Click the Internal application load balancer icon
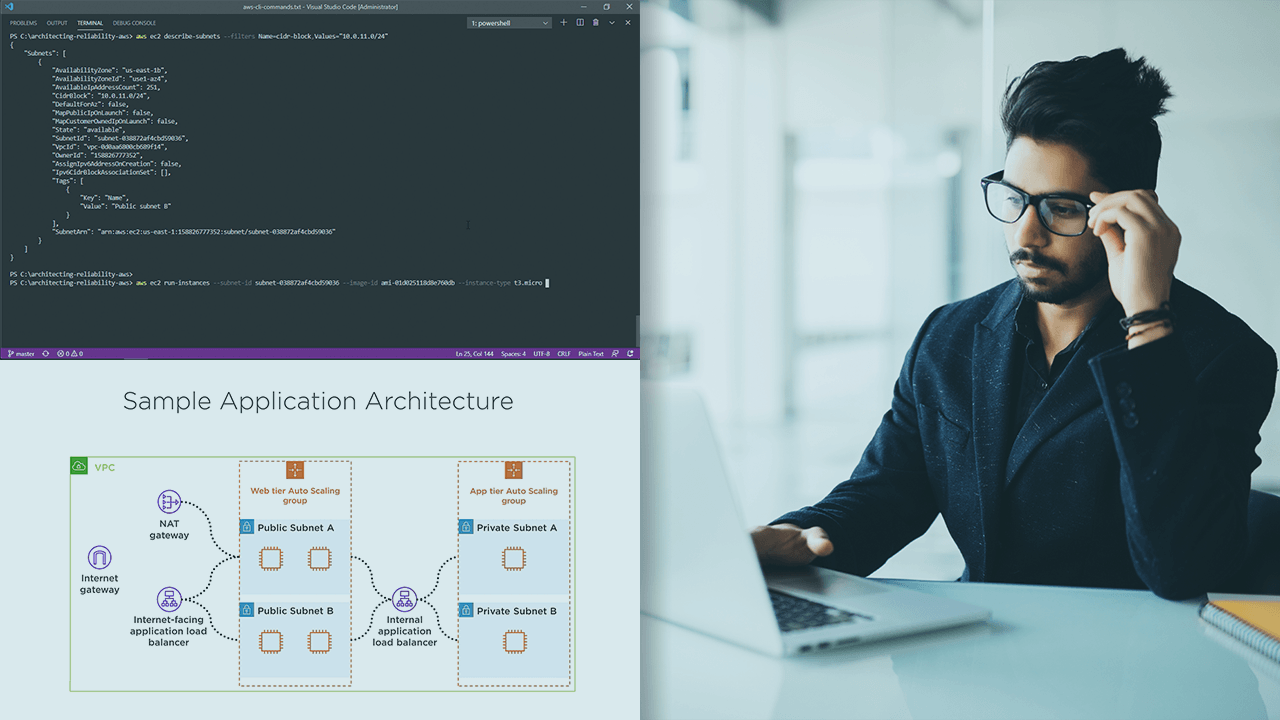Viewport: 1280px width, 720px height. pos(404,598)
